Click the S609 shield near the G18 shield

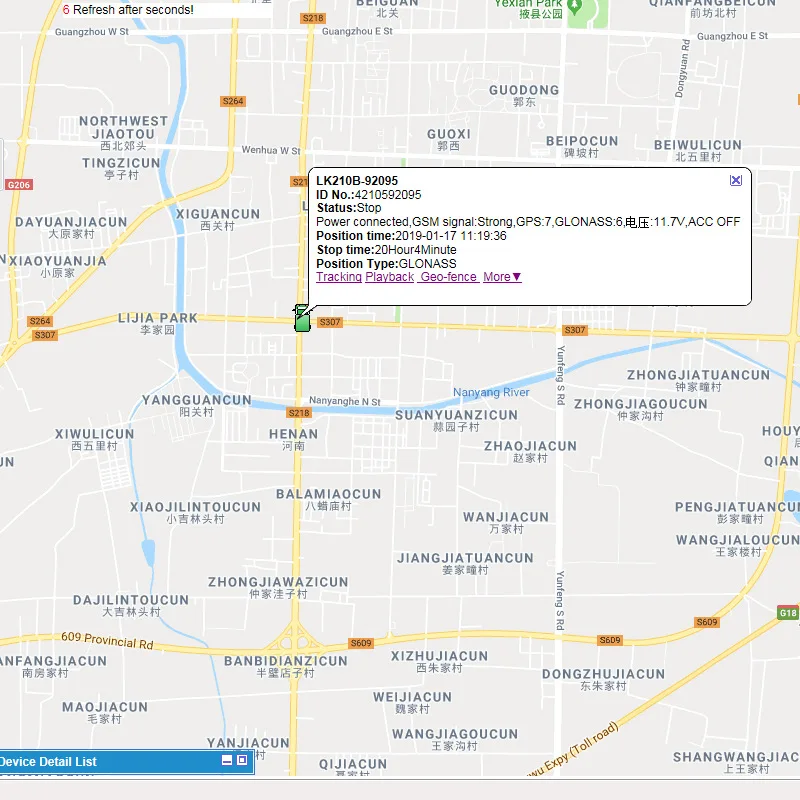point(707,622)
